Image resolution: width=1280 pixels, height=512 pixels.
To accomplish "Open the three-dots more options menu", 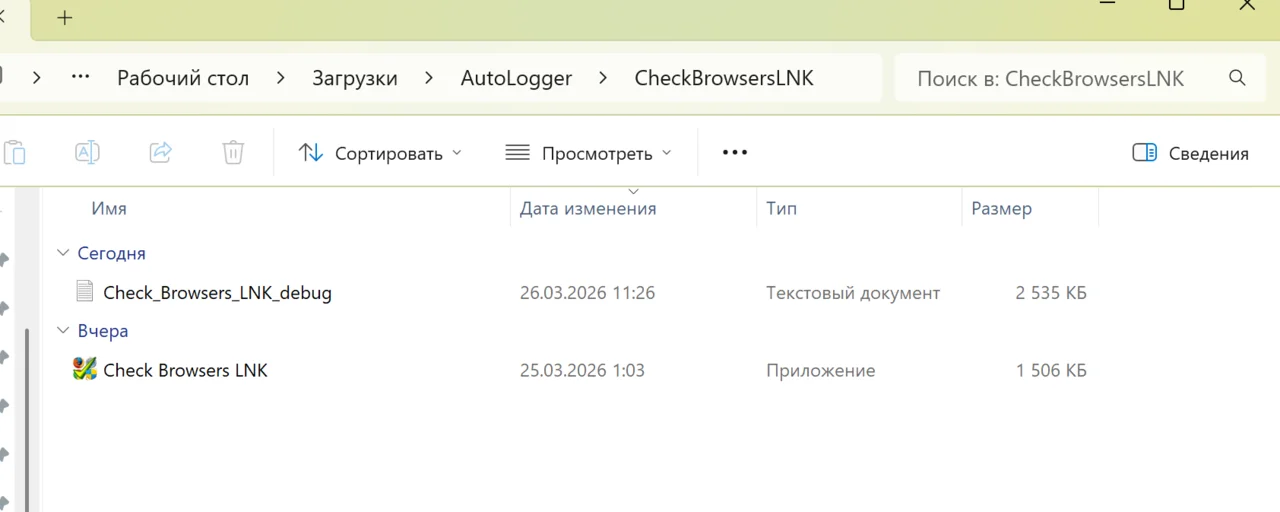I will (735, 153).
